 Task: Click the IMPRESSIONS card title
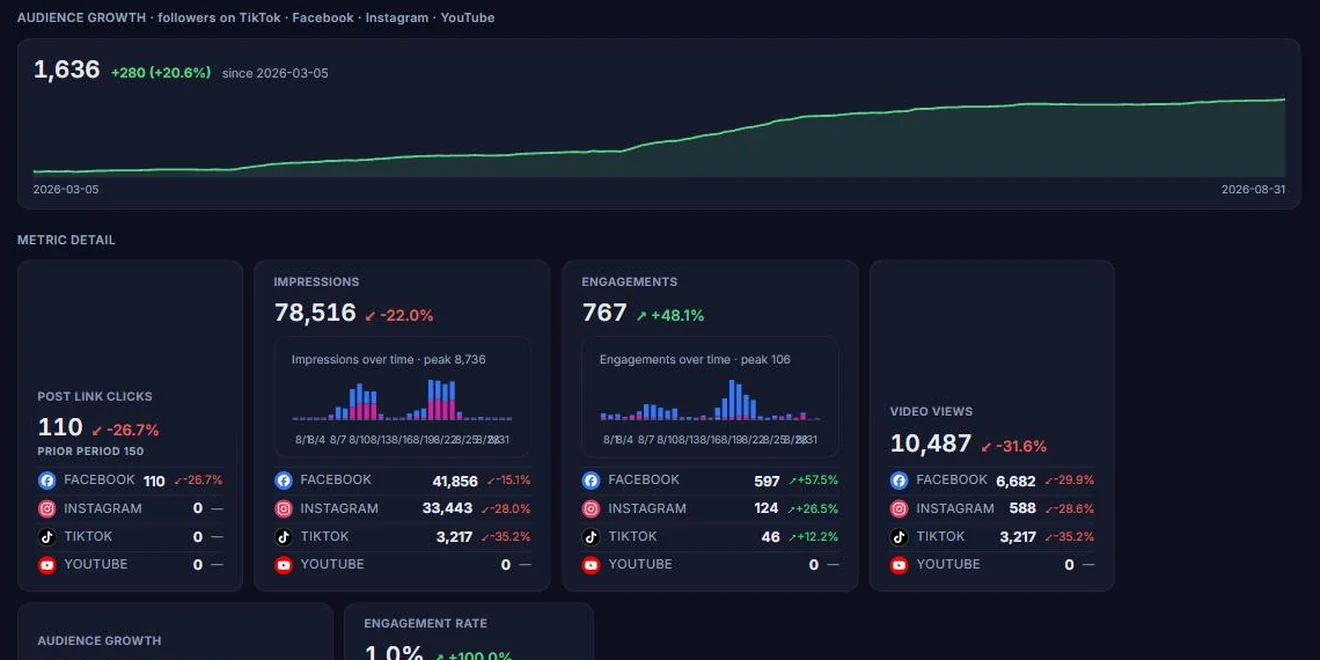[x=316, y=282]
